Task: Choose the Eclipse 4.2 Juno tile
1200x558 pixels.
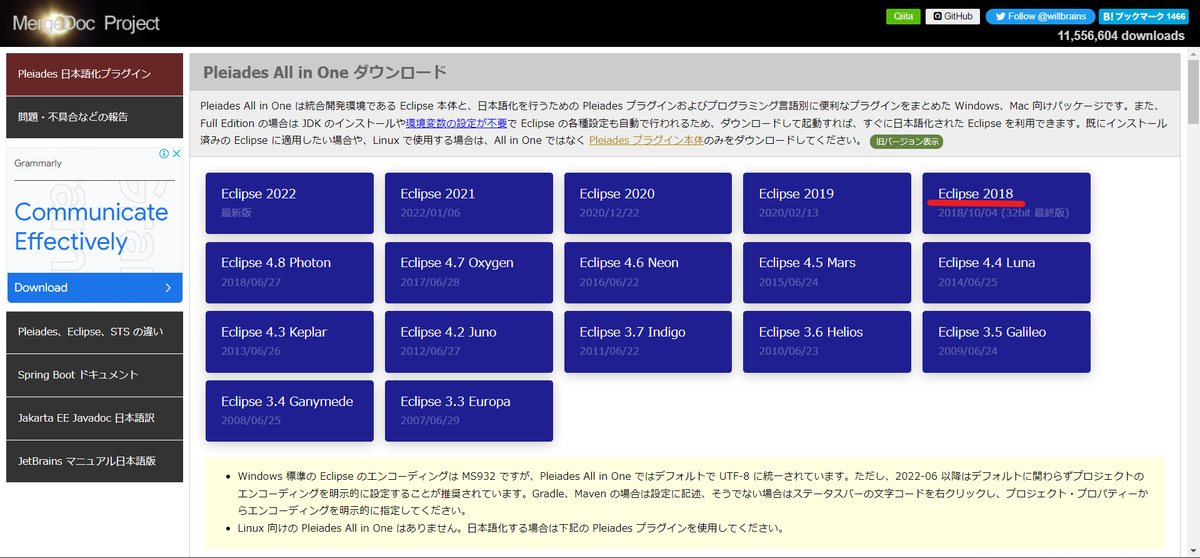Action: pos(469,341)
